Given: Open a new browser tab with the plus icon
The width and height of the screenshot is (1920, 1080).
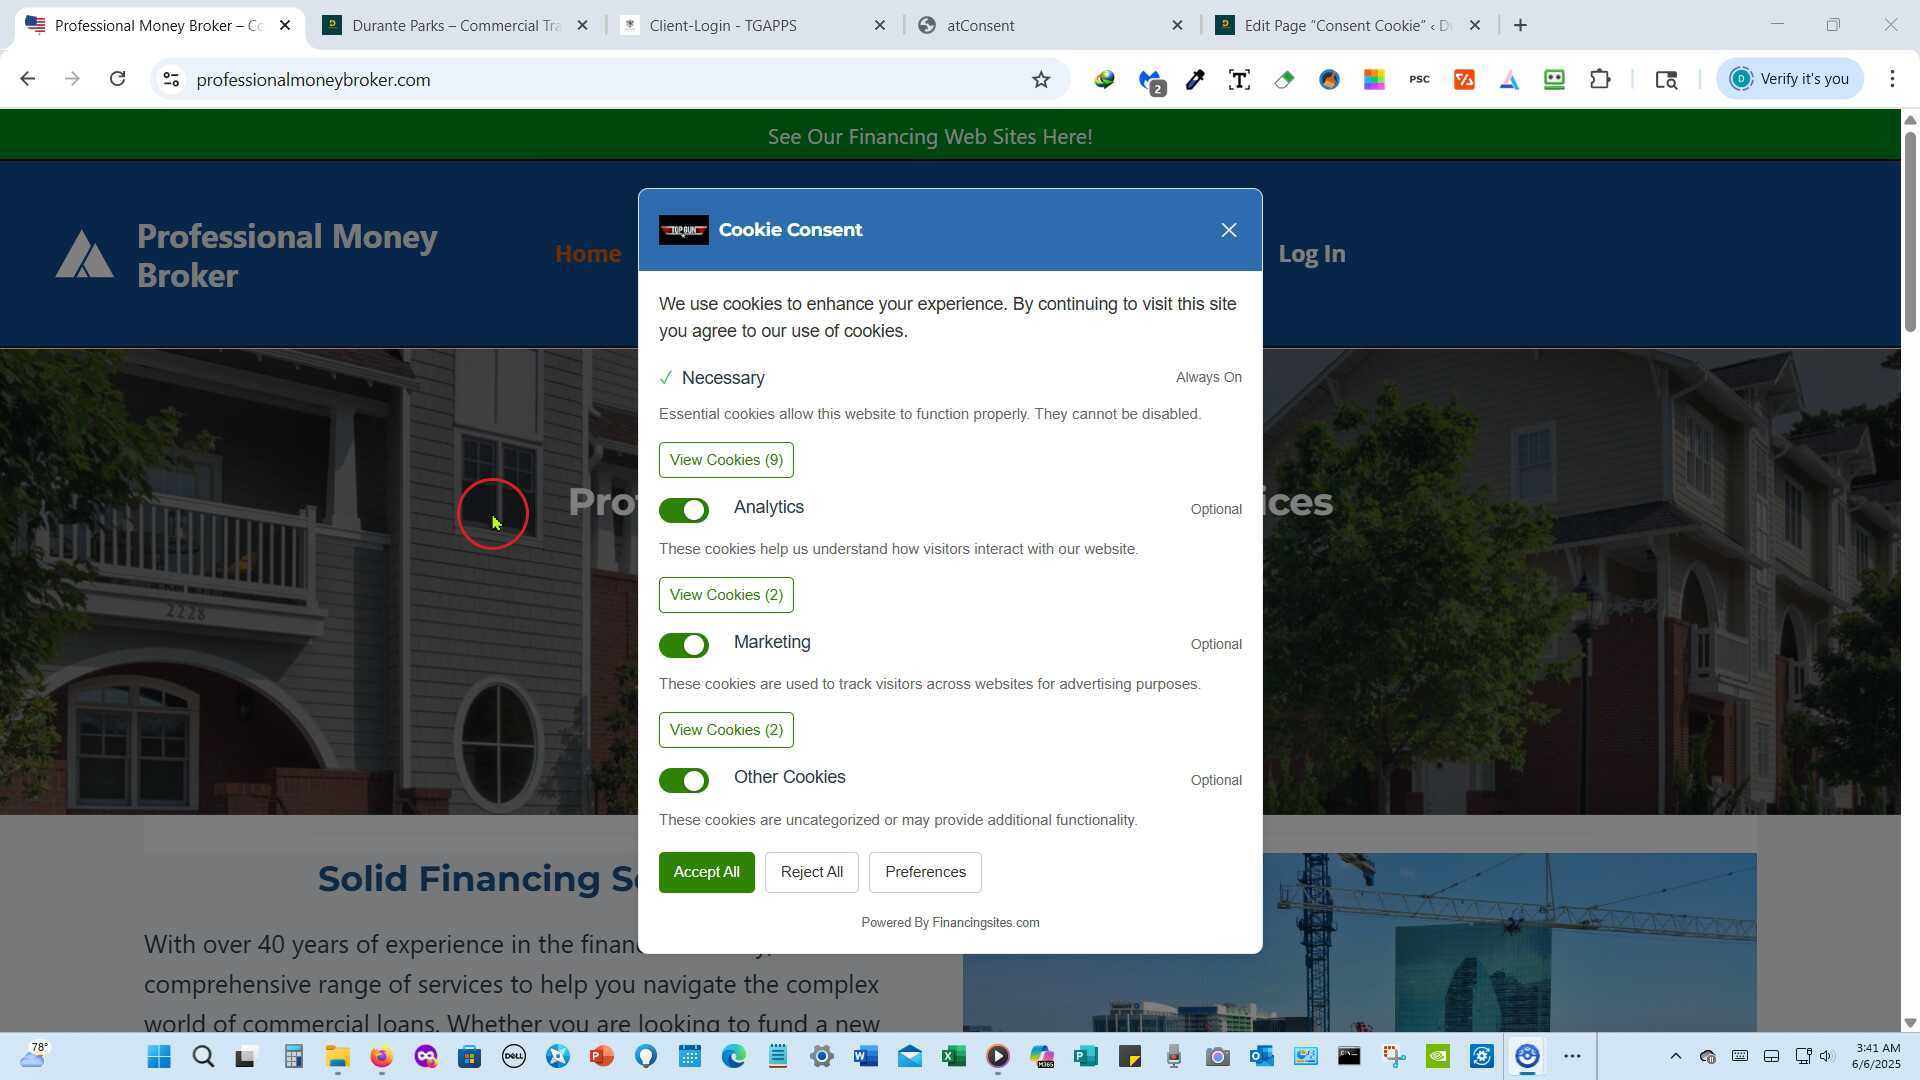Looking at the screenshot, I should tap(1520, 25).
